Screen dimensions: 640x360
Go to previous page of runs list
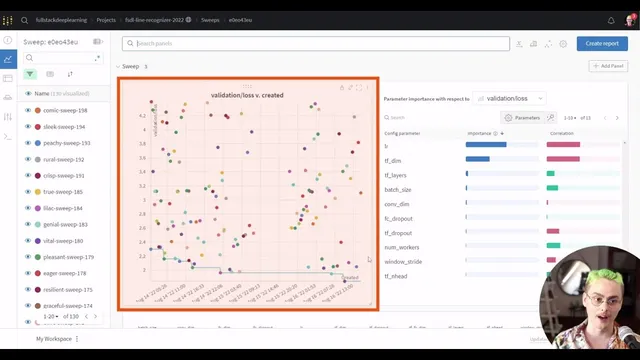pyautogui.click(x=86, y=316)
